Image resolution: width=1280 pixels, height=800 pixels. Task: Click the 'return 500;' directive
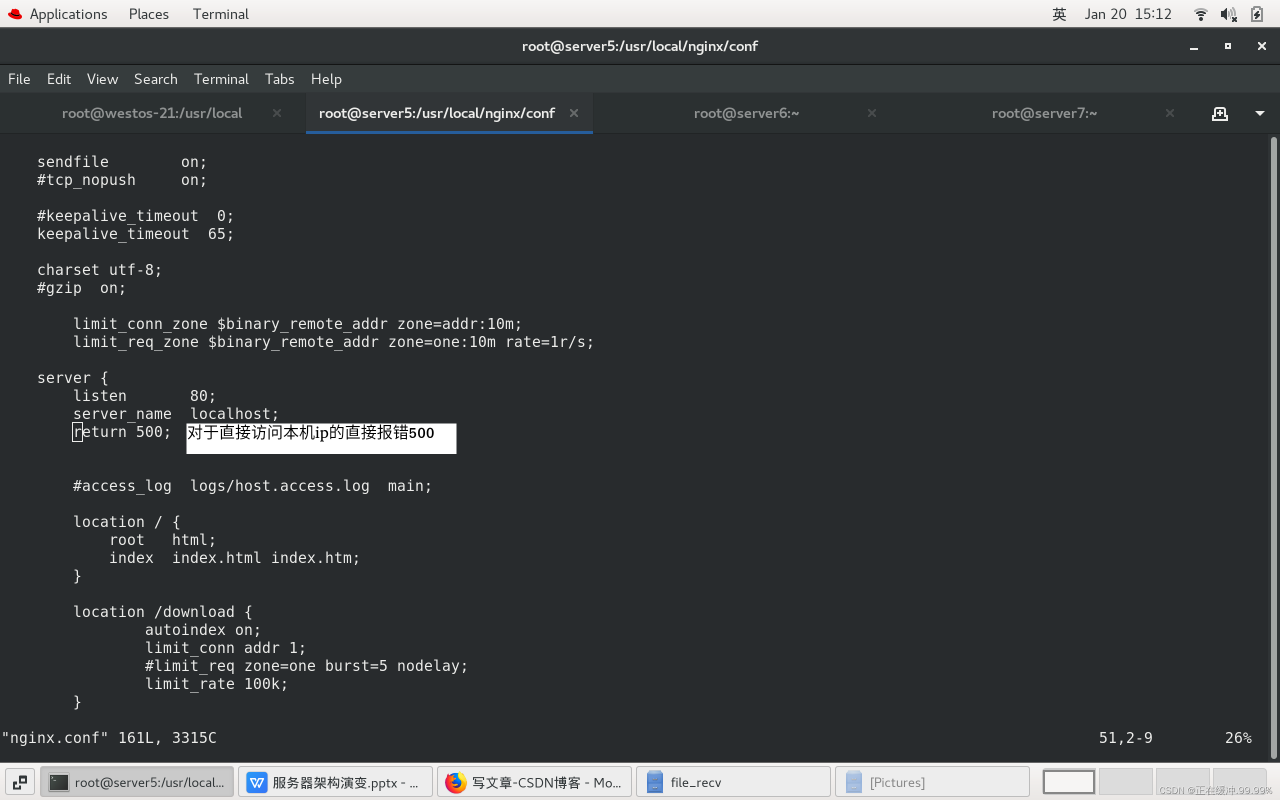[x=122, y=432]
